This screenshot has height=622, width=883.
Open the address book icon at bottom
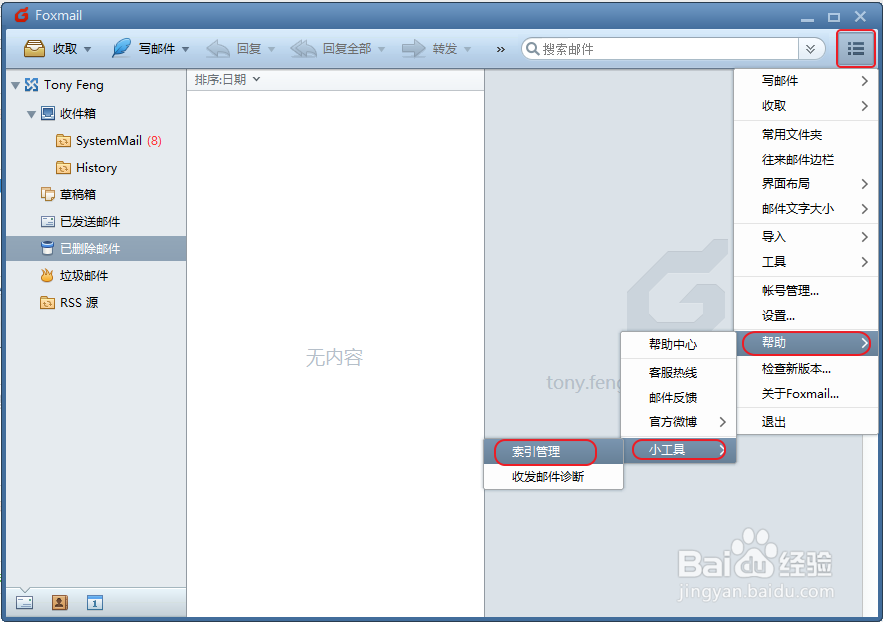point(59,603)
